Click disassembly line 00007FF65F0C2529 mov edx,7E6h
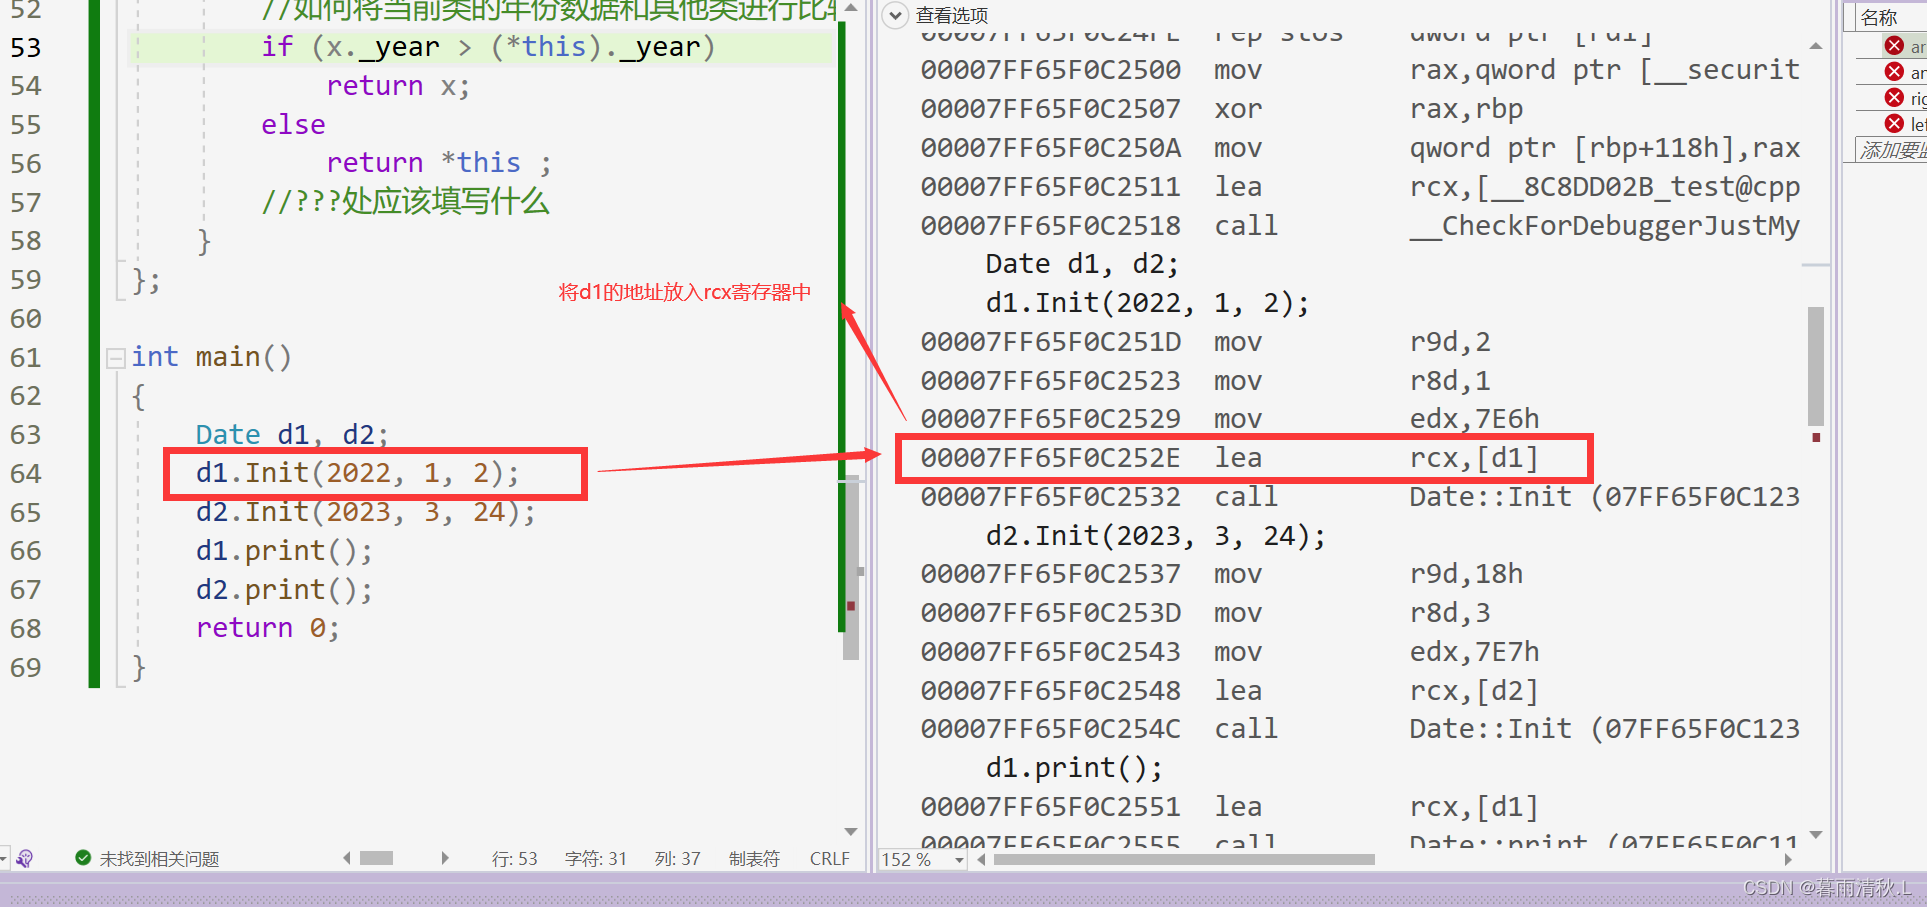The height and width of the screenshot is (907, 1927). (1230, 419)
